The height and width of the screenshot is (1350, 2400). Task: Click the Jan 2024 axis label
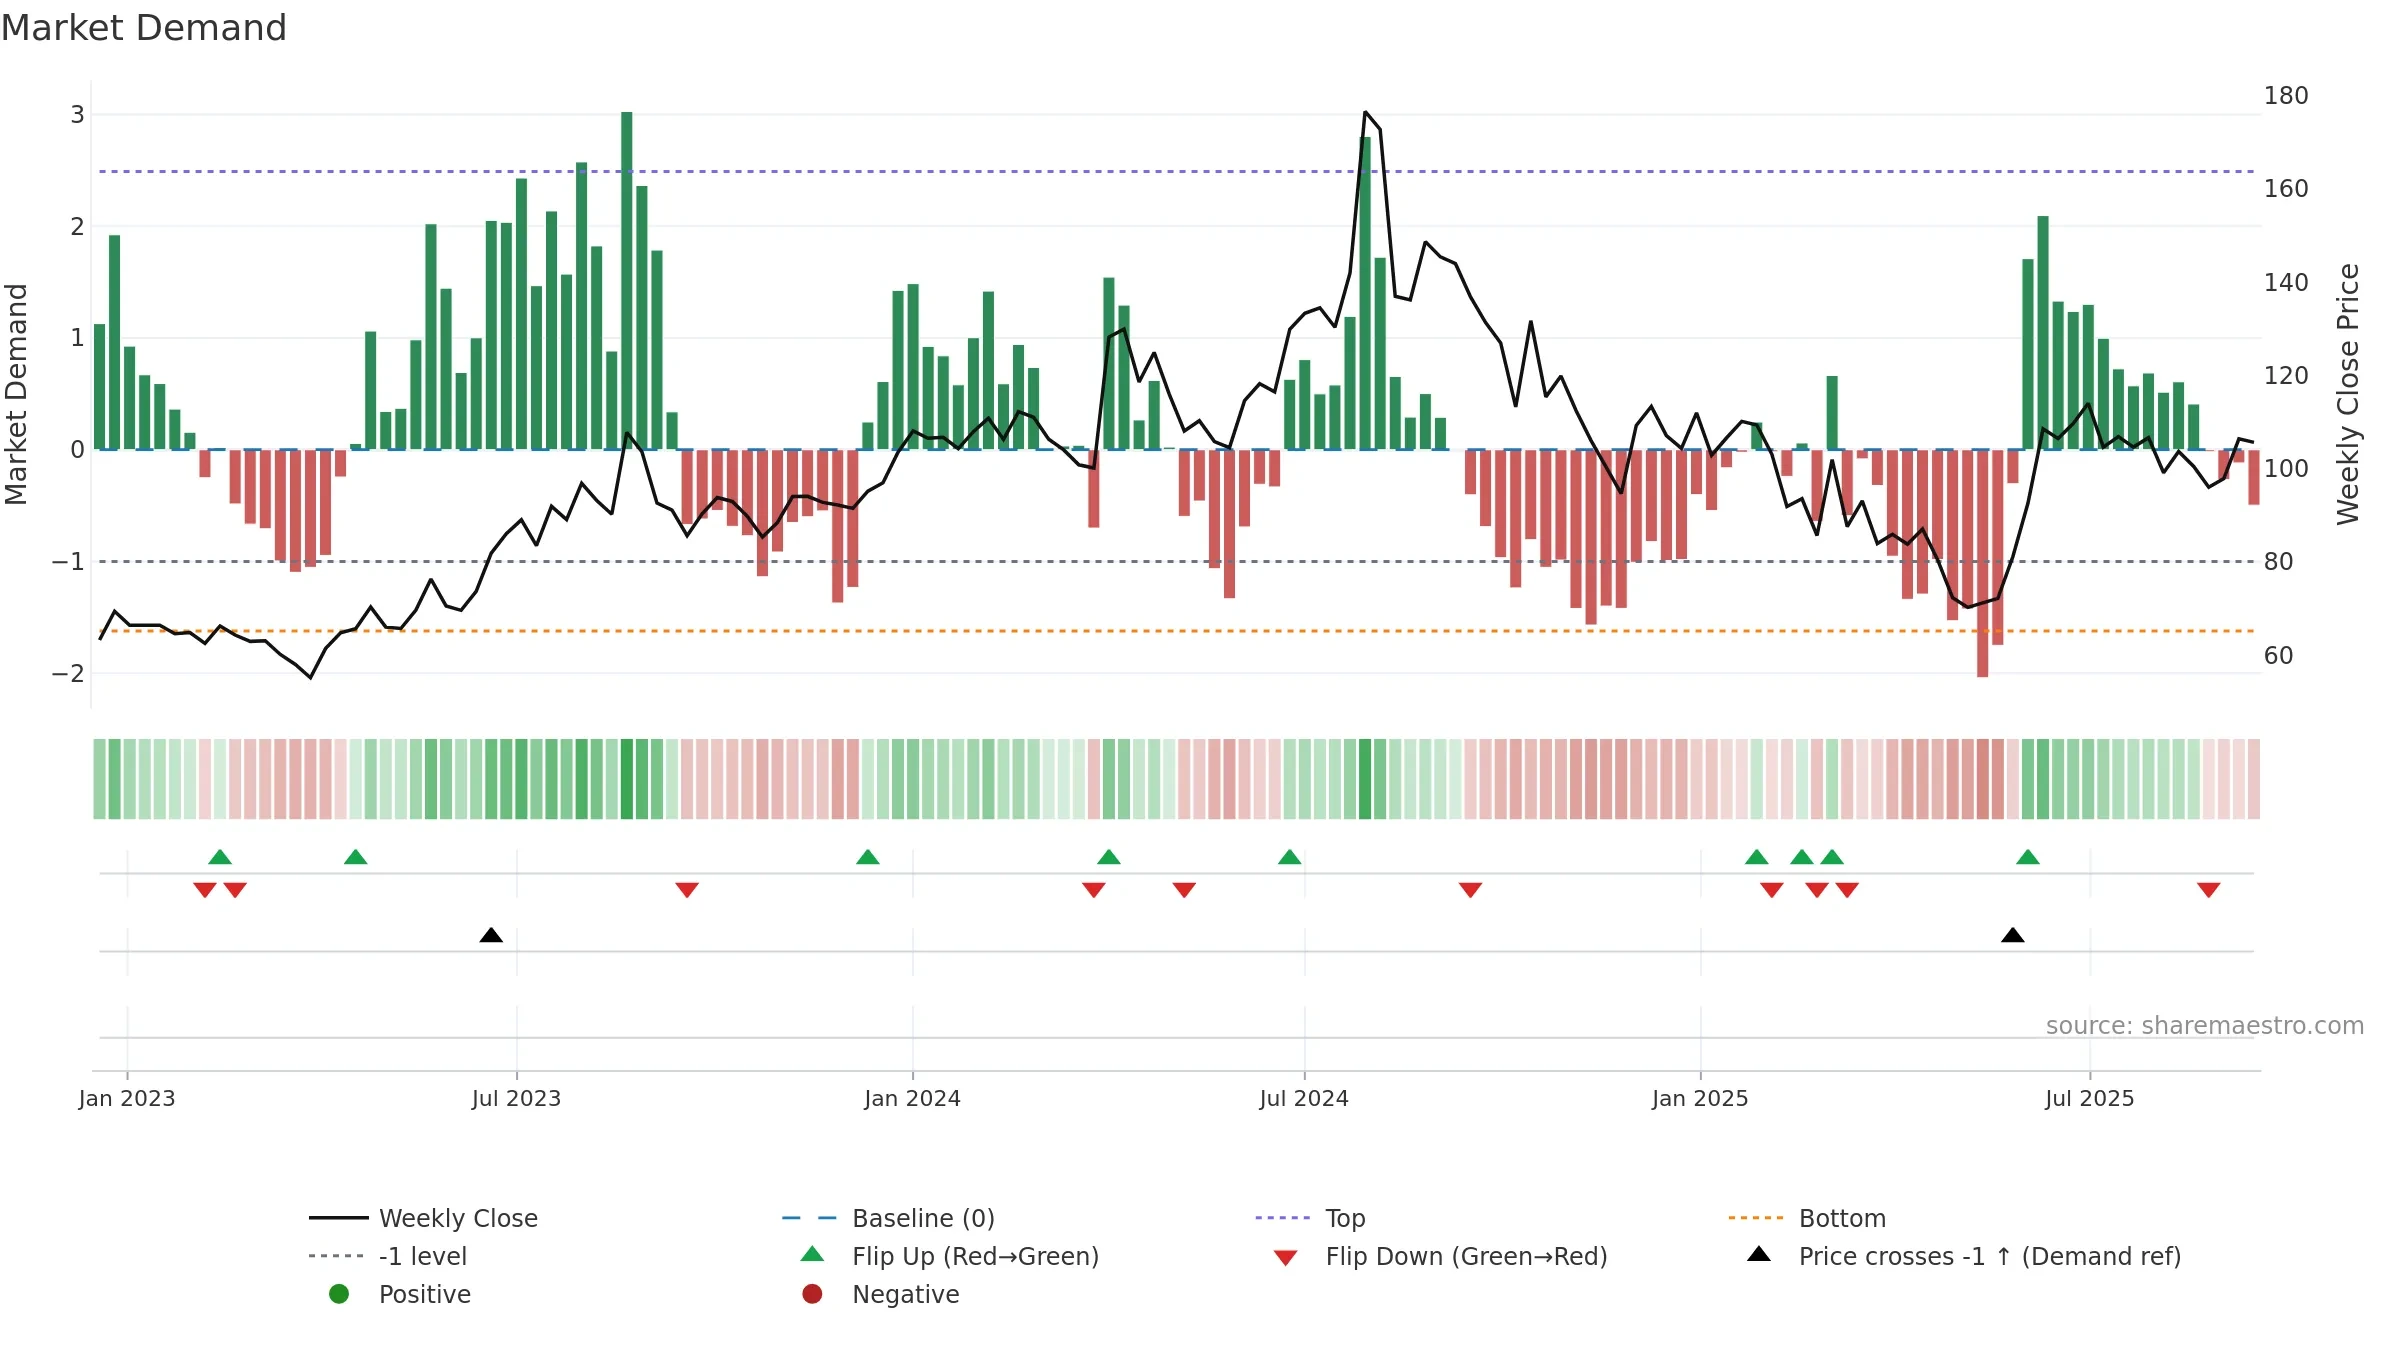tap(913, 1099)
